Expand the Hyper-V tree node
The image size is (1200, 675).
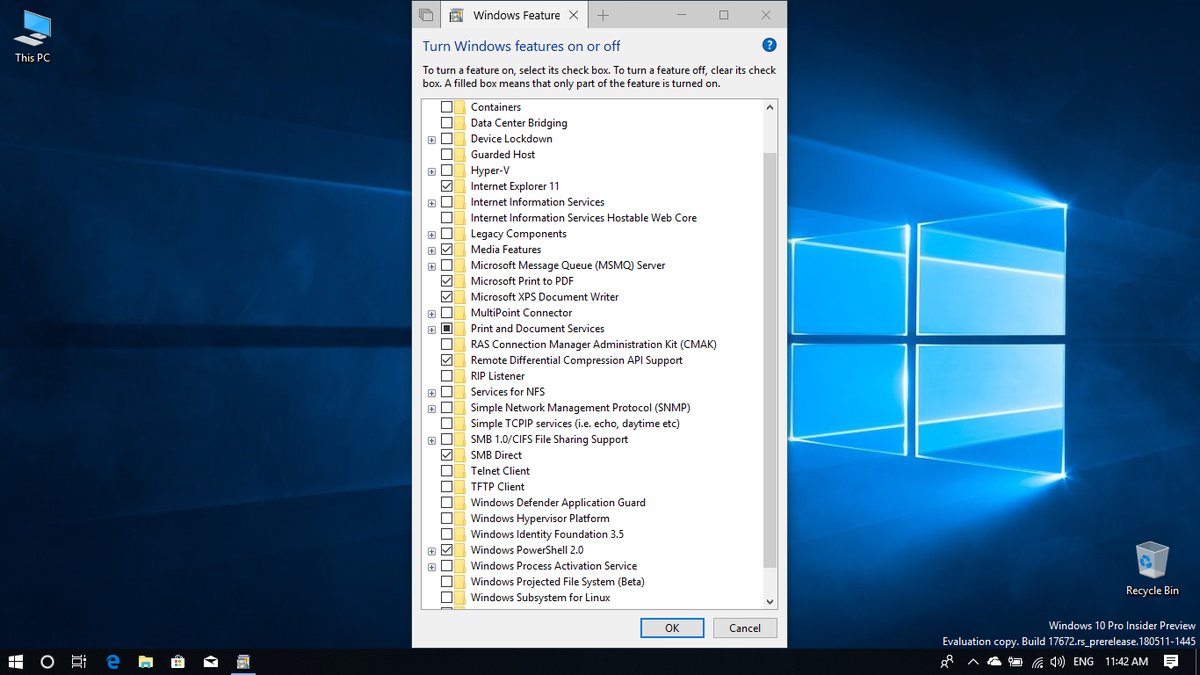tap(431, 170)
